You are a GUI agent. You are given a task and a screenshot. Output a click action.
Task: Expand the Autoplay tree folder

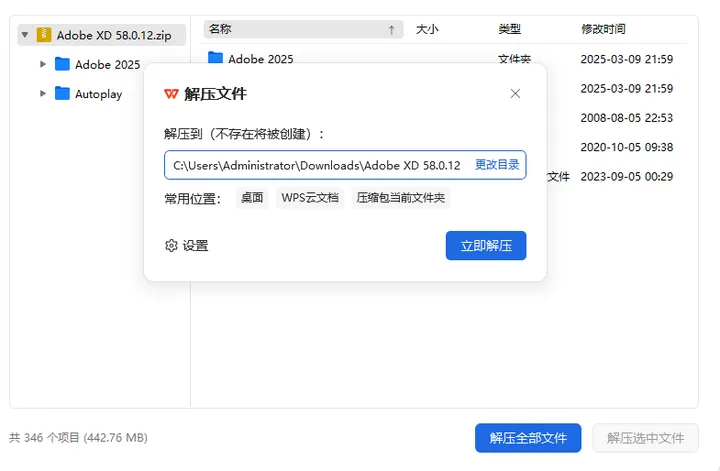[43, 94]
